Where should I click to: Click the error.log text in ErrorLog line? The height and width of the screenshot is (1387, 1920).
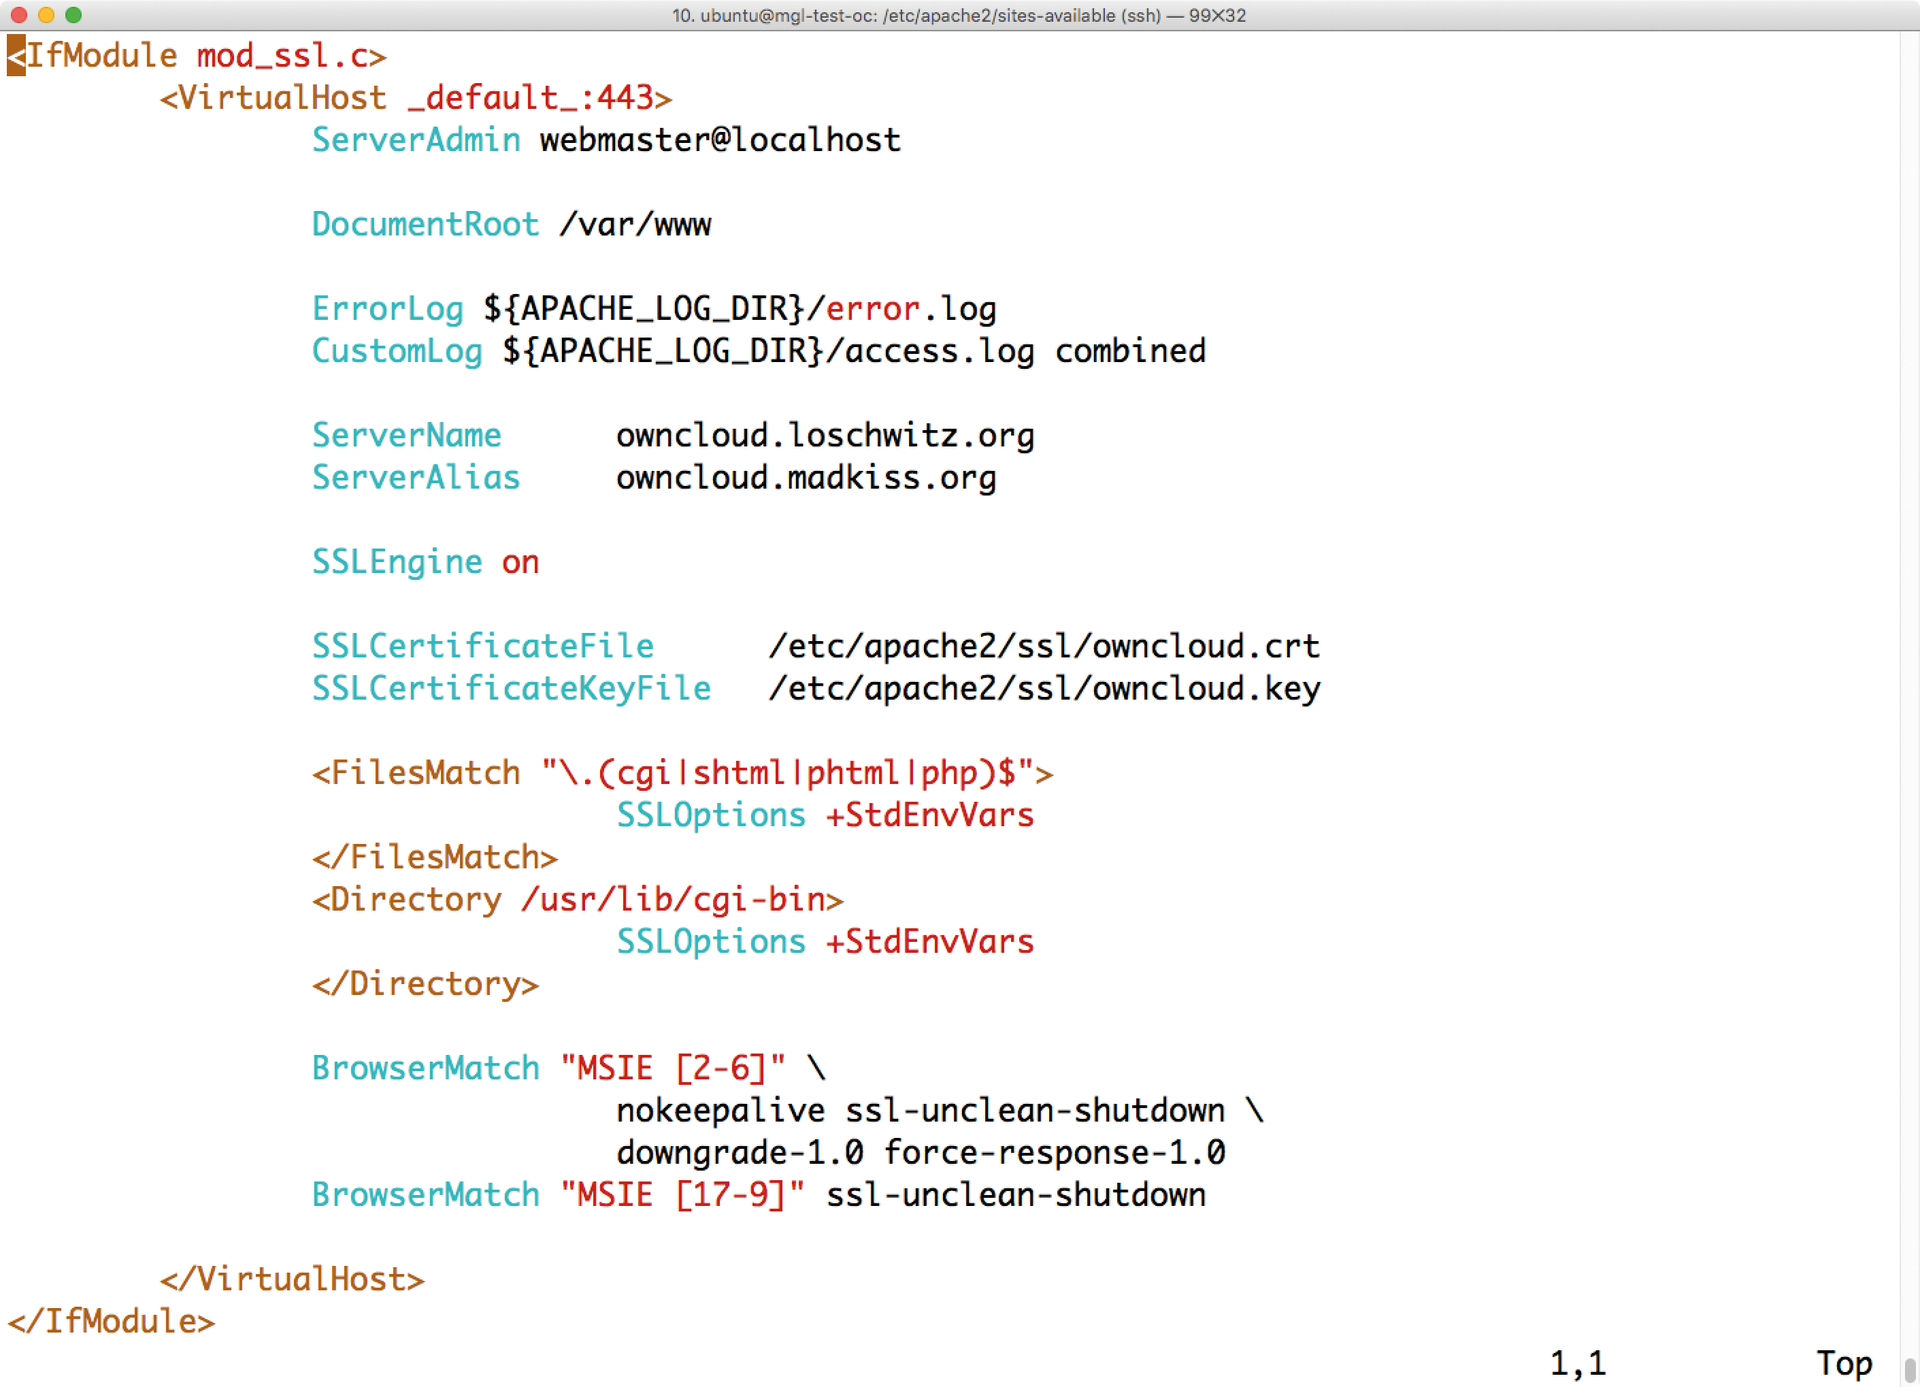tap(910, 309)
